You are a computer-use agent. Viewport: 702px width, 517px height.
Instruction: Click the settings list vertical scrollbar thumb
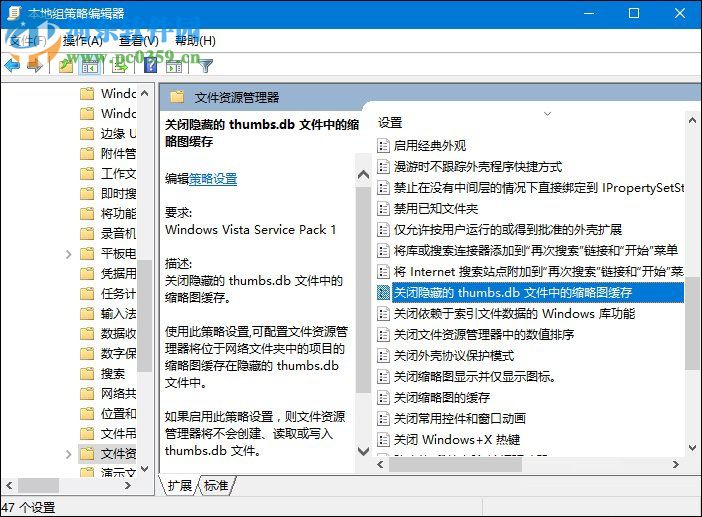[x=692, y=323]
